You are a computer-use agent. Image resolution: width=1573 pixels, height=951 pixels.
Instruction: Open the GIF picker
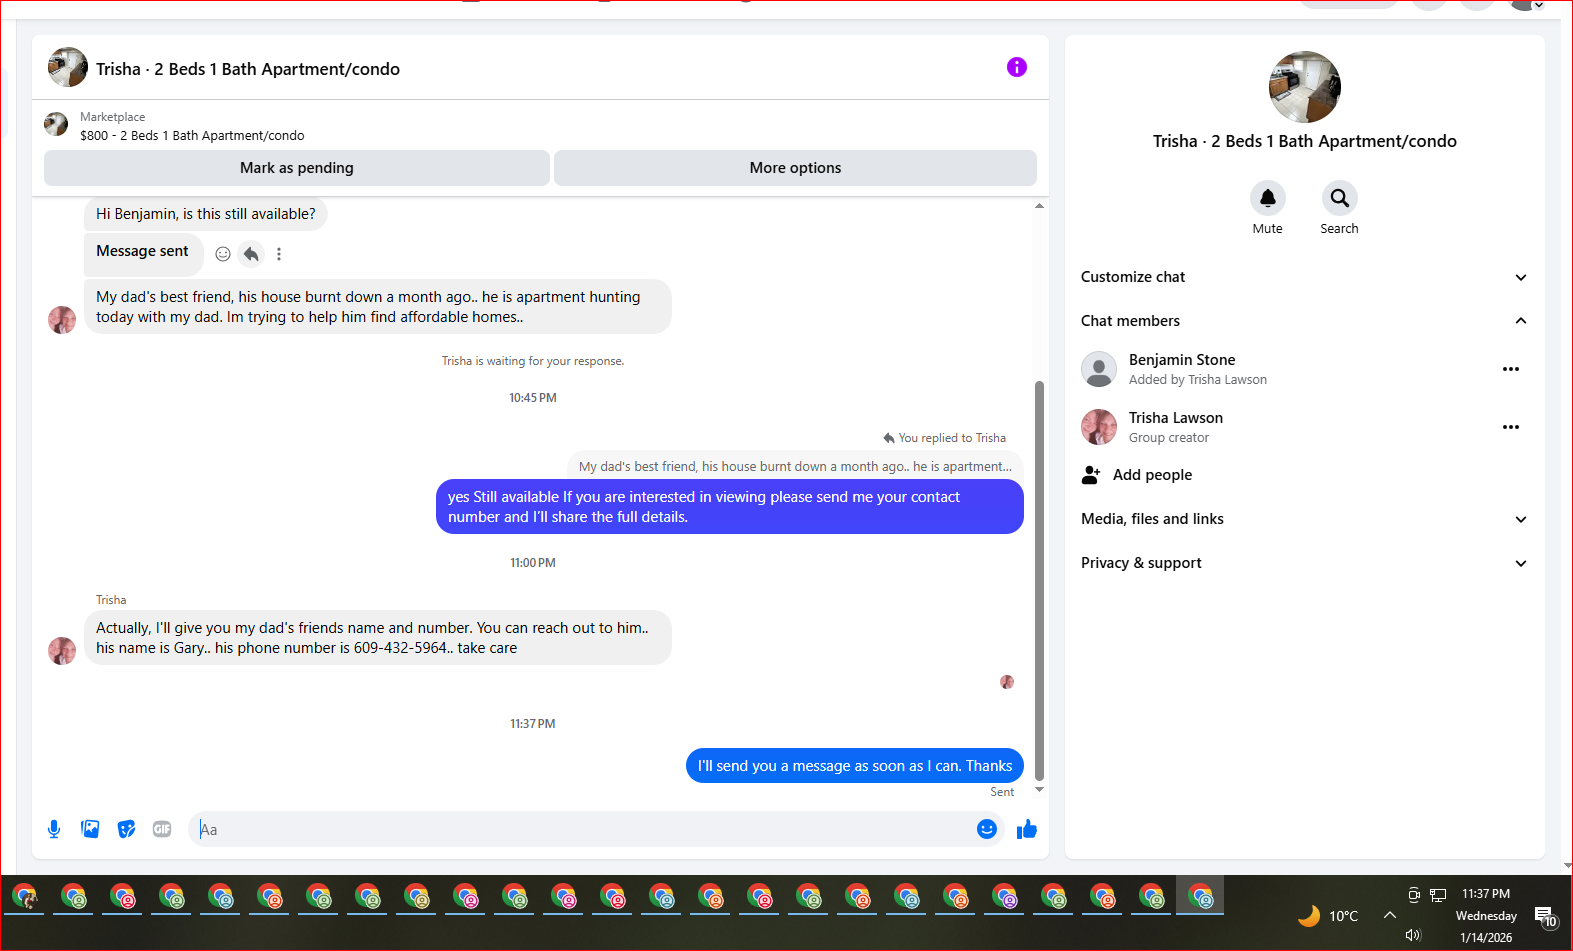tap(162, 829)
